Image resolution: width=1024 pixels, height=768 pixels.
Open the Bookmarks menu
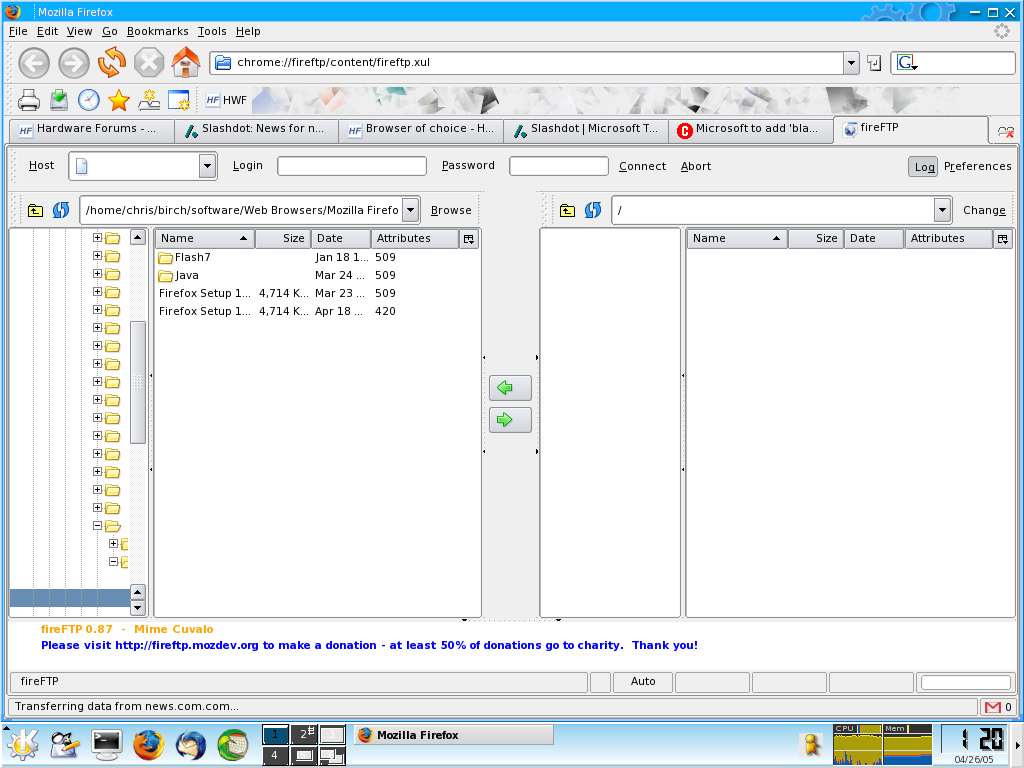tap(157, 31)
